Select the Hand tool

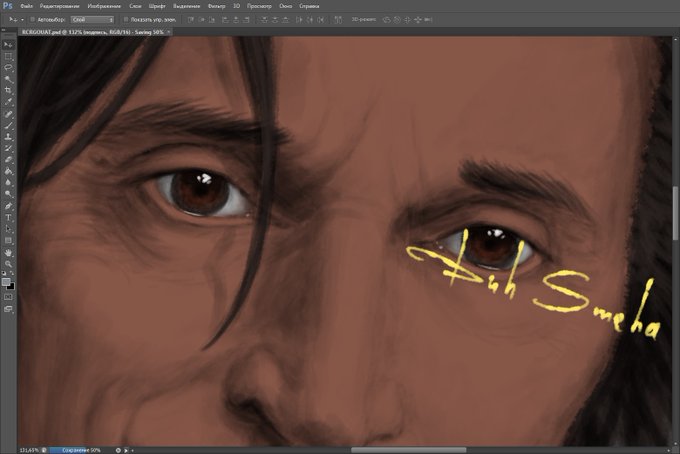pyautogui.click(x=8, y=252)
